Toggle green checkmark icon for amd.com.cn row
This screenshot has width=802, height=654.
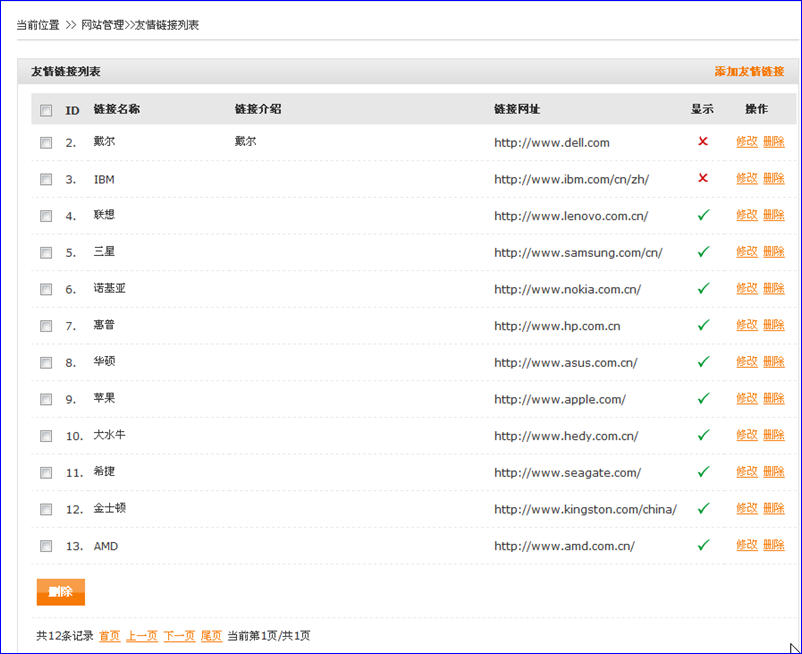click(704, 545)
